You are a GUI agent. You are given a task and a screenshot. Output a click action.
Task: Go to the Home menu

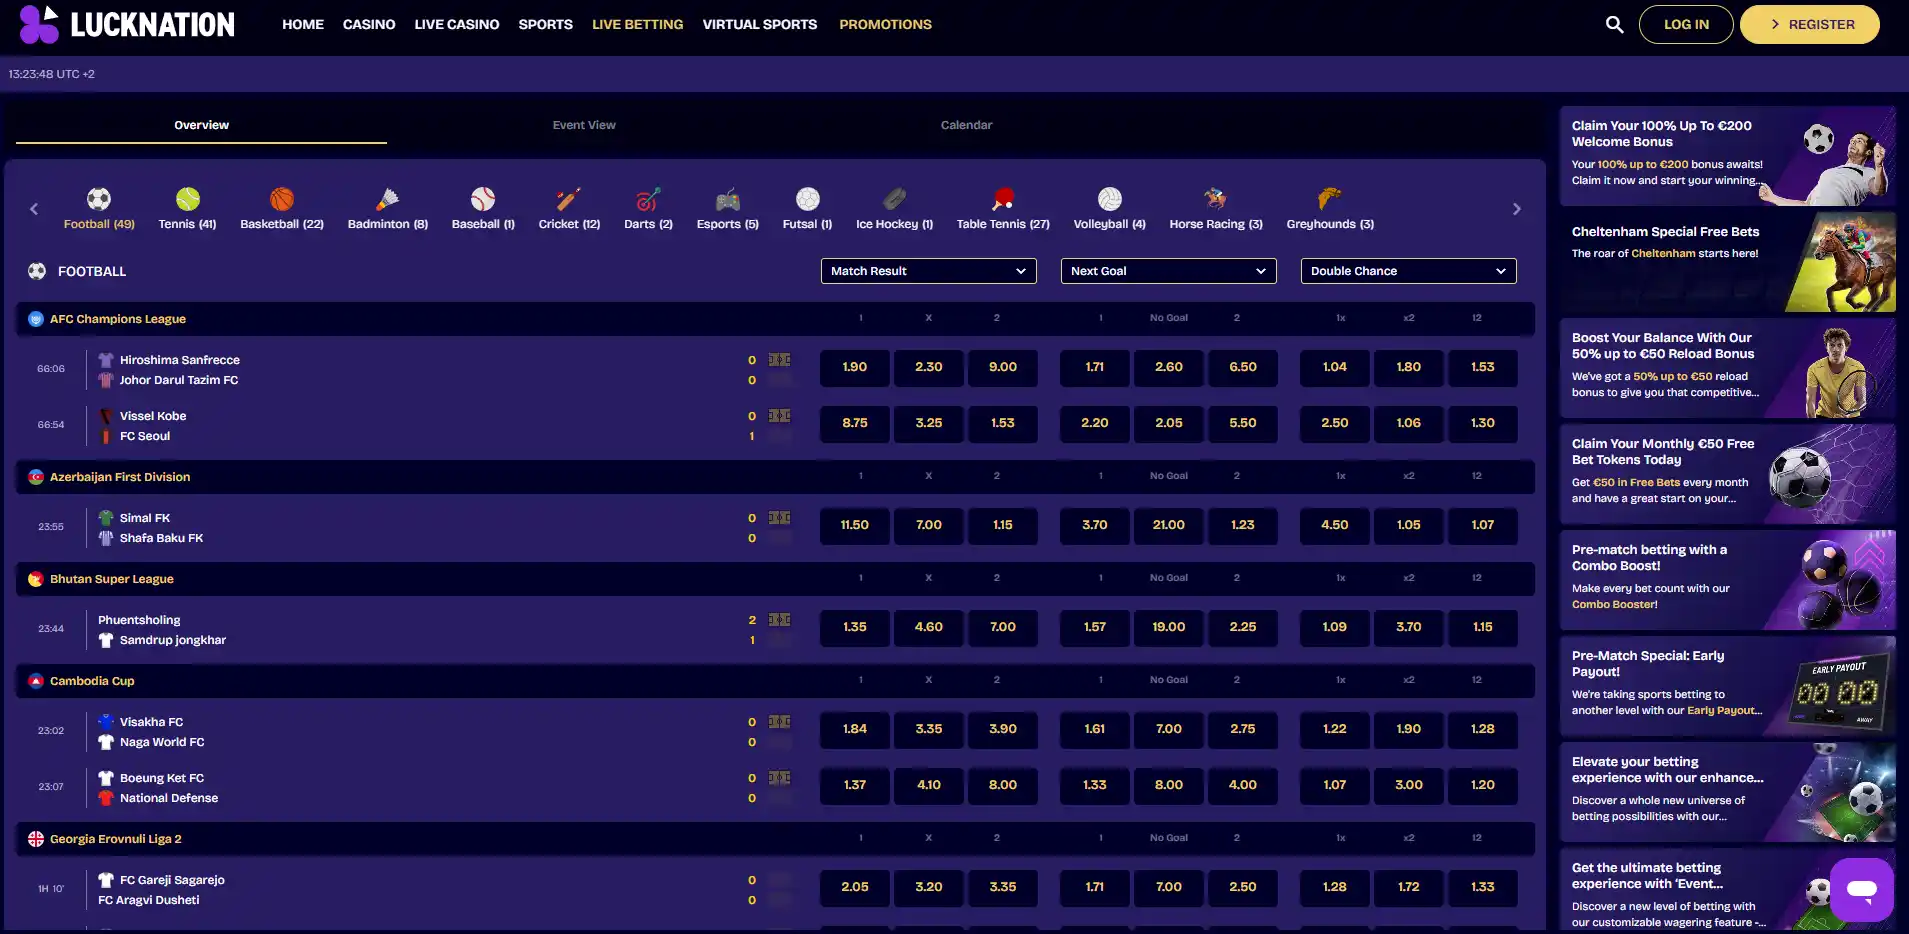[303, 24]
